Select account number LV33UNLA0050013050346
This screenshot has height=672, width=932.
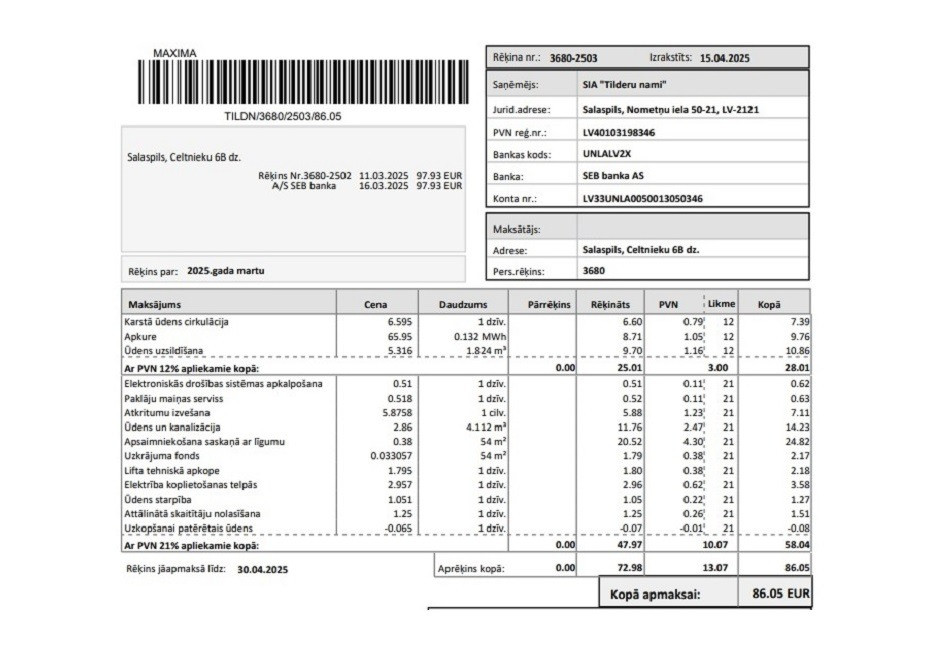point(643,198)
